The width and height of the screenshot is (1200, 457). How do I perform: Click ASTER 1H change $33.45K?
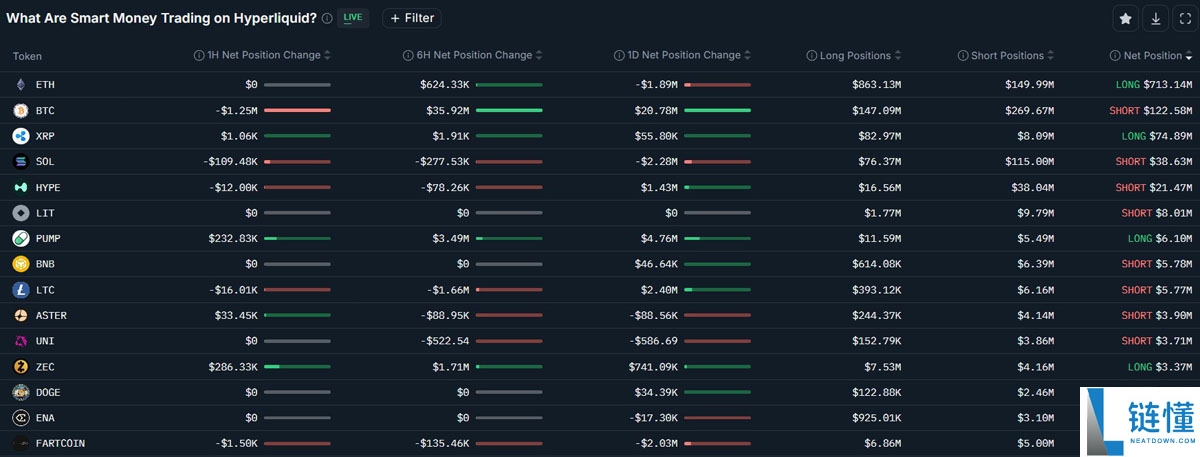[236, 315]
